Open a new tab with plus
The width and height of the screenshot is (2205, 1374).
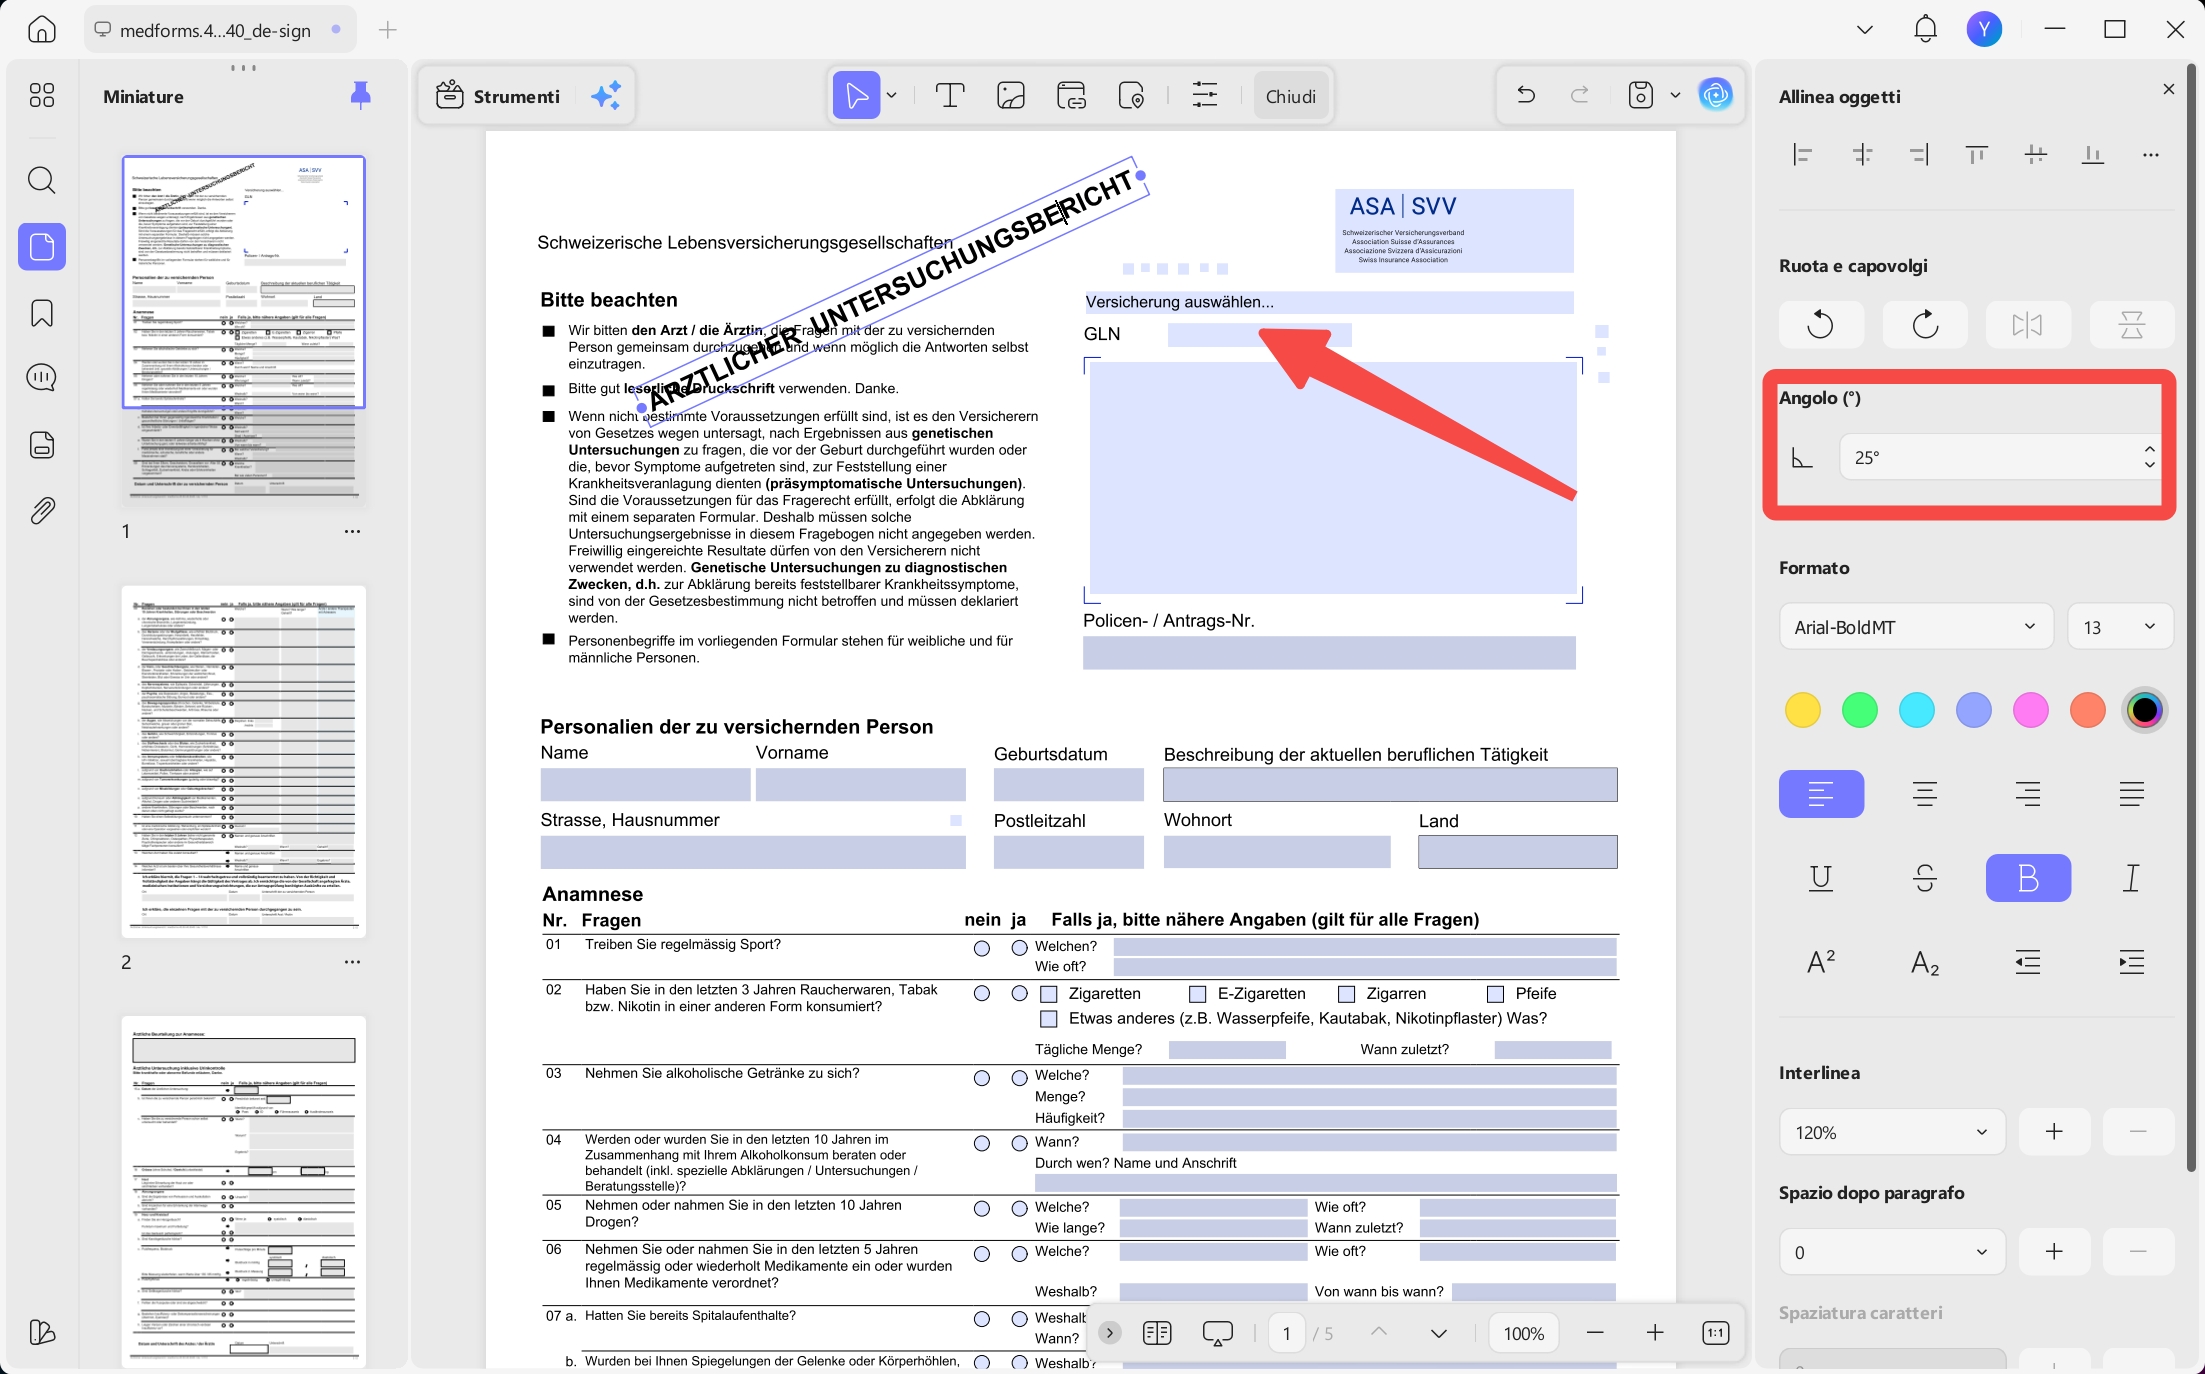(x=388, y=30)
